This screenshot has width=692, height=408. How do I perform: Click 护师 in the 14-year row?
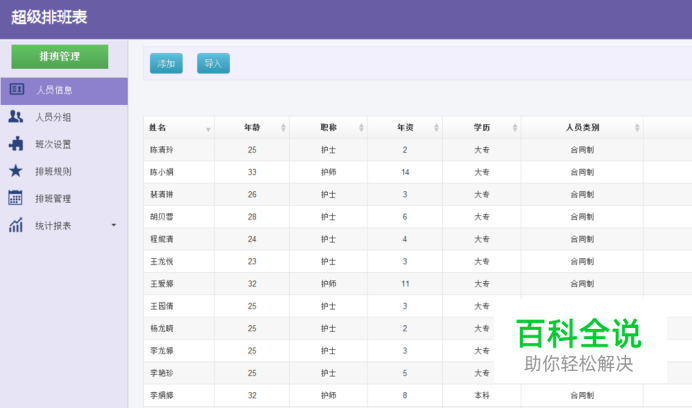(x=328, y=172)
